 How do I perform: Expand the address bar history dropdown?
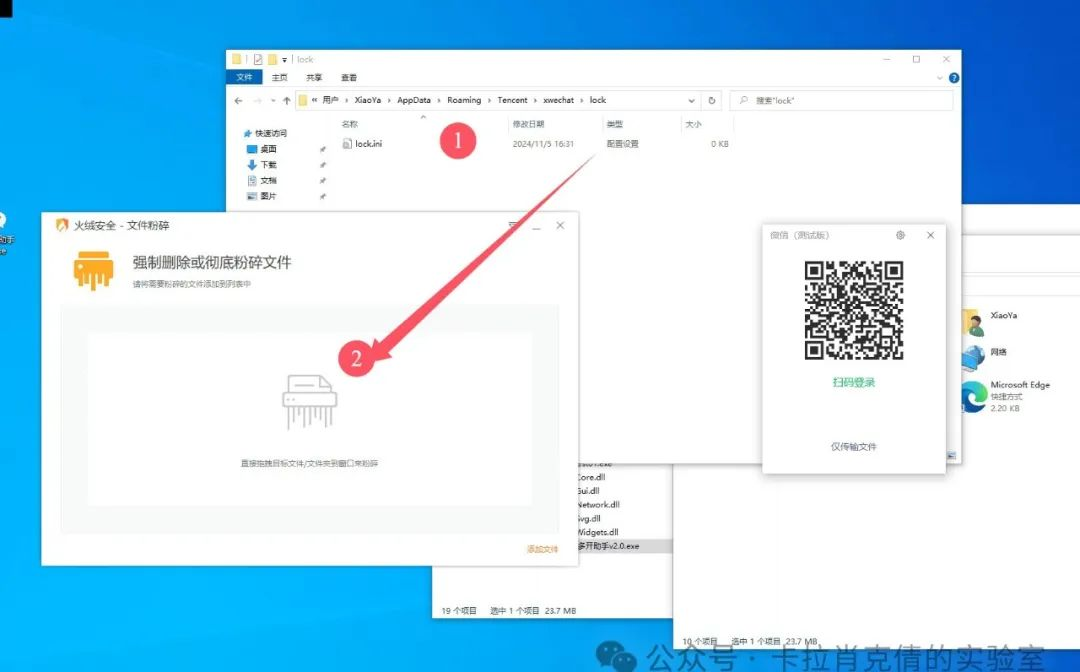pyautogui.click(x=691, y=101)
